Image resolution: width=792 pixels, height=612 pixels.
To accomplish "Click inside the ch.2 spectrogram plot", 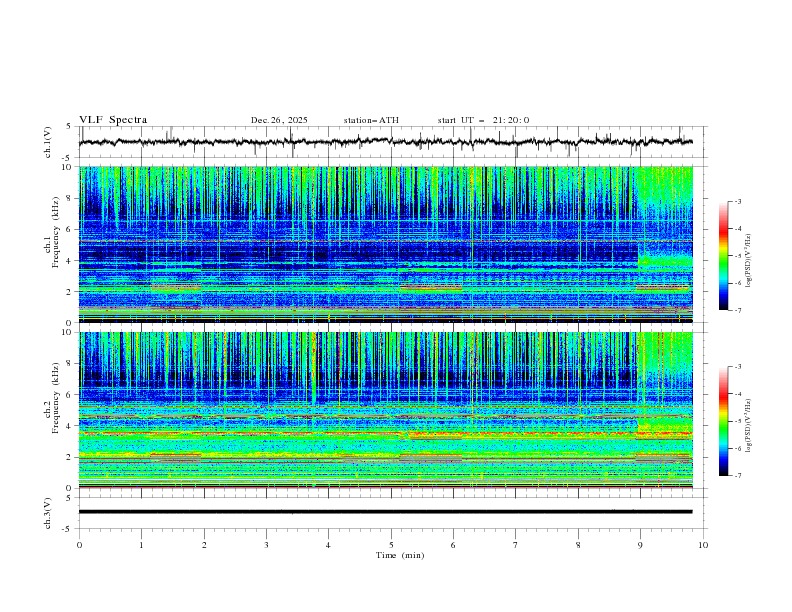I will click(386, 410).
